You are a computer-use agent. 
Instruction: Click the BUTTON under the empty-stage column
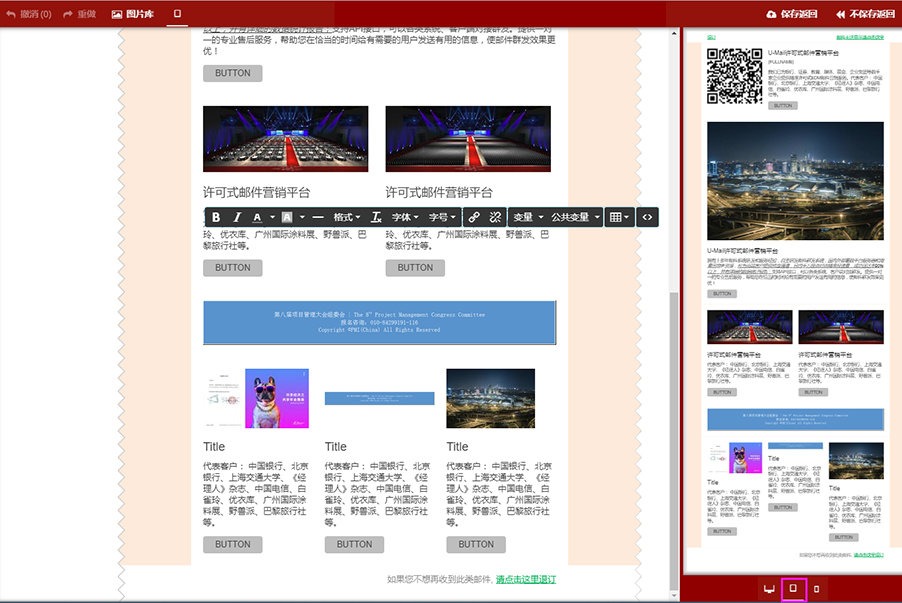point(415,268)
